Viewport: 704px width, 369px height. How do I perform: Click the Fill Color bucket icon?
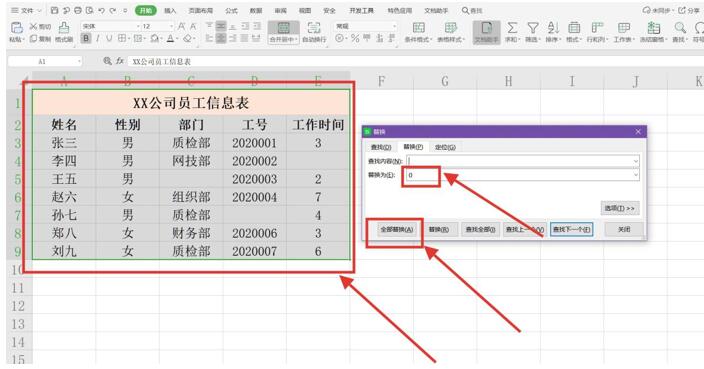pos(154,39)
